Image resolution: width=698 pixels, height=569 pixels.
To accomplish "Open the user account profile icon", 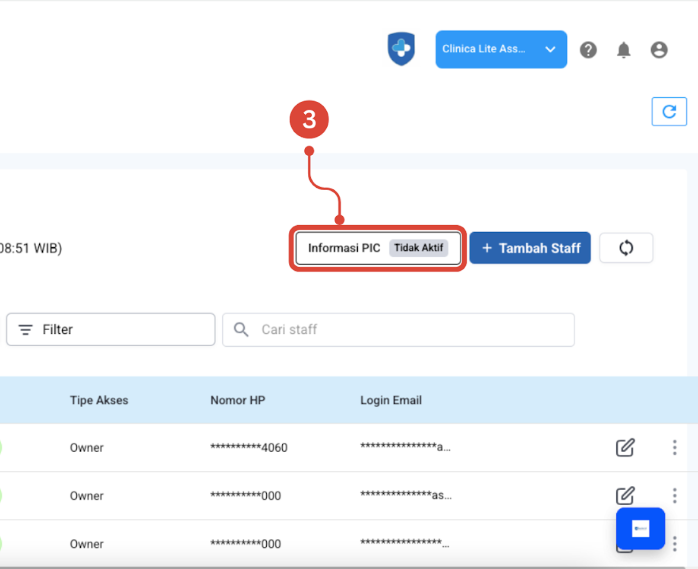I will point(658,50).
